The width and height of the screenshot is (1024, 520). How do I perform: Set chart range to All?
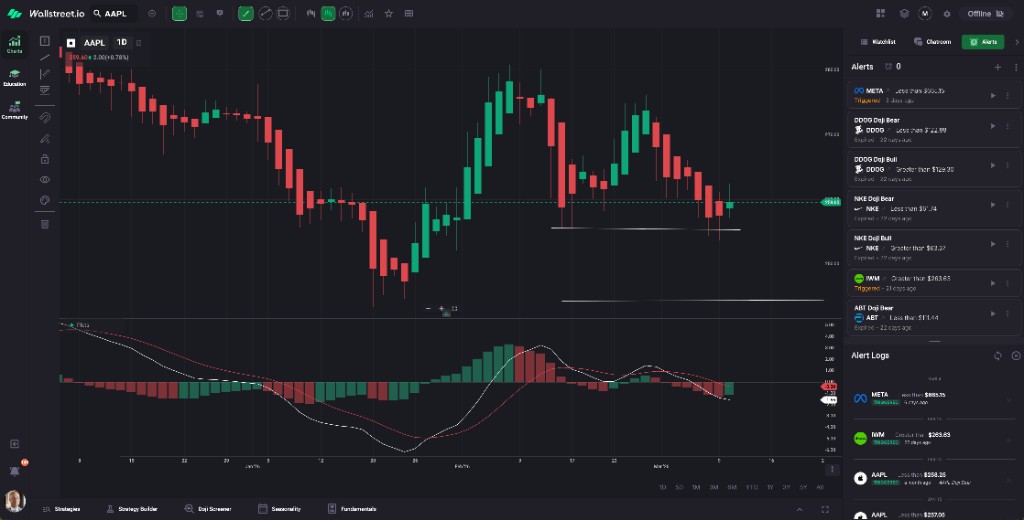[x=820, y=487]
